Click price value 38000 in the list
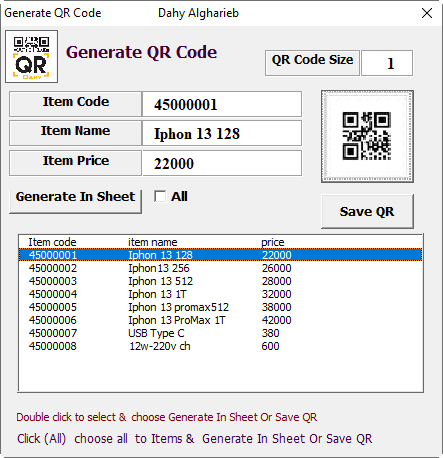This screenshot has width=443, height=458. [x=276, y=307]
